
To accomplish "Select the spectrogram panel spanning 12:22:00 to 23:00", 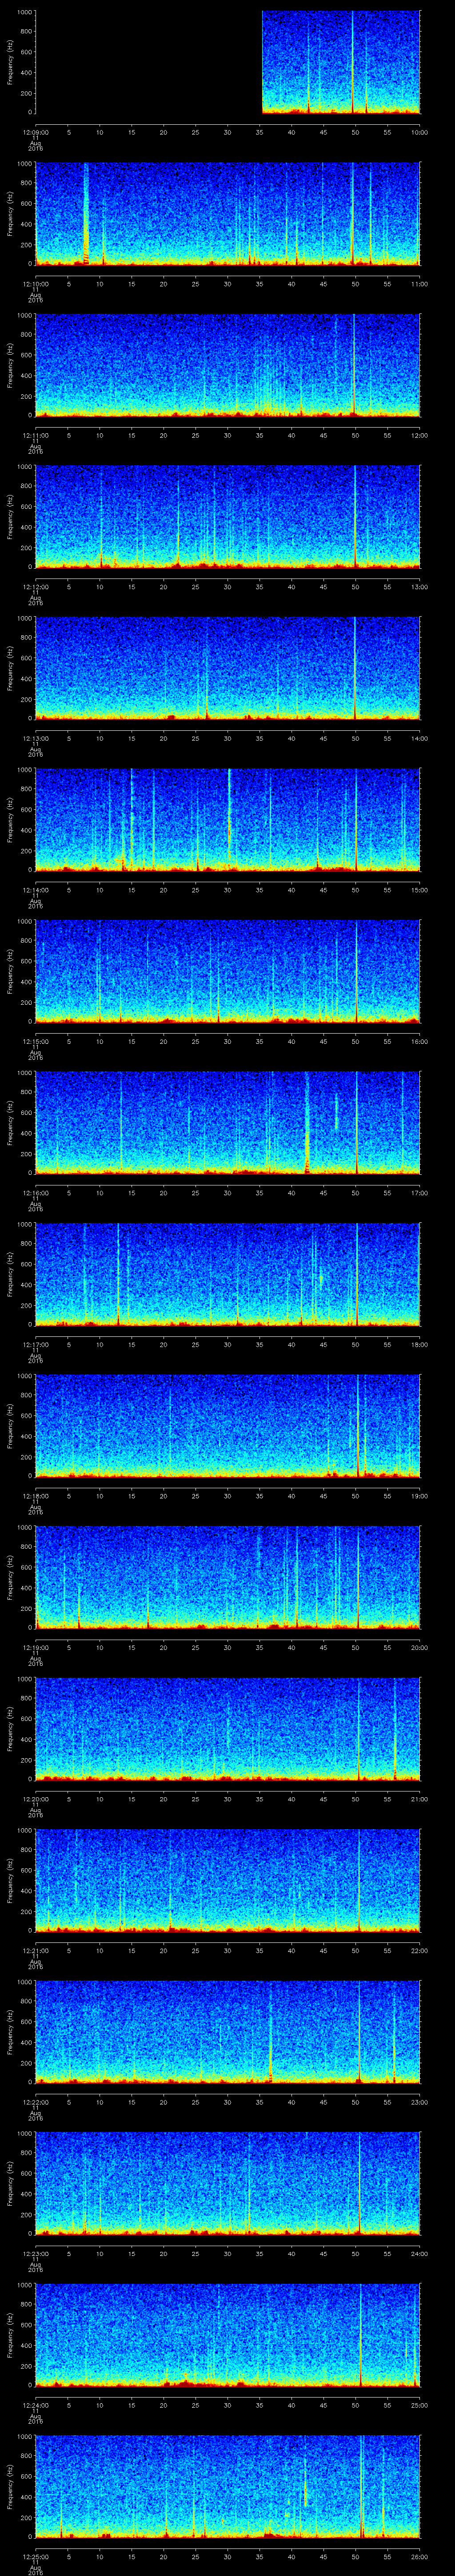I will coord(227,2032).
